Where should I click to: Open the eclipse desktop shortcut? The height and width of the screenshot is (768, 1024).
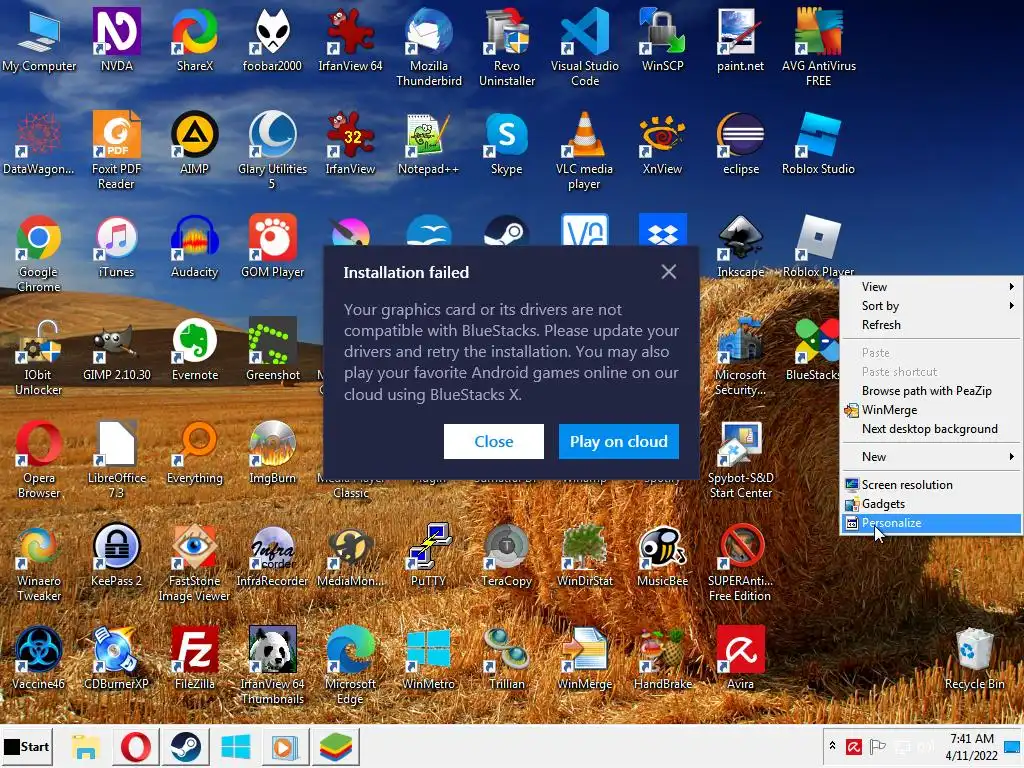tap(741, 142)
